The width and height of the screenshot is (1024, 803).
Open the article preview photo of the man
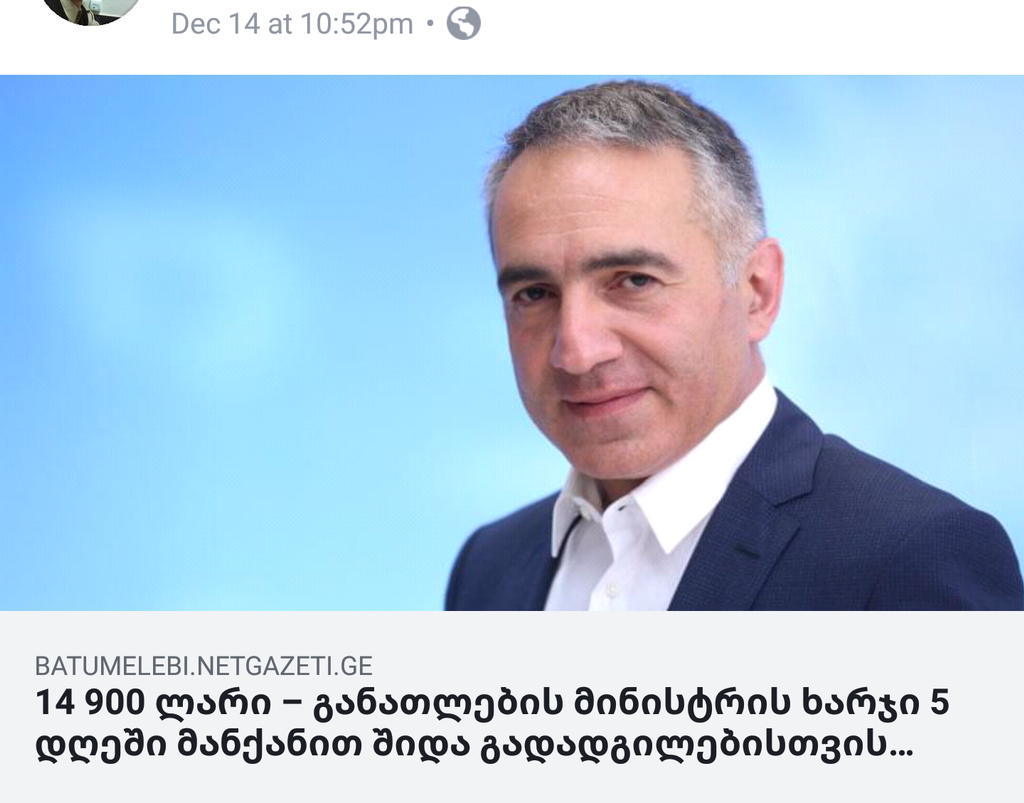pos(512,343)
